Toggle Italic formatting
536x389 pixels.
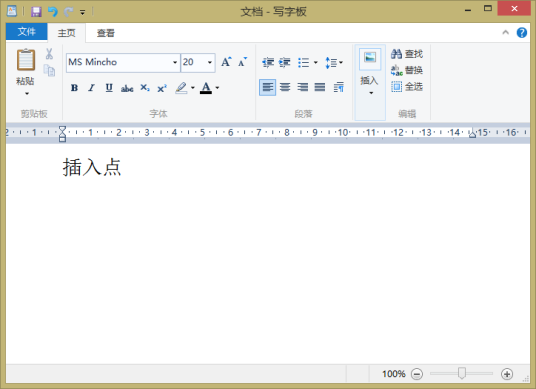pos(91,88)
